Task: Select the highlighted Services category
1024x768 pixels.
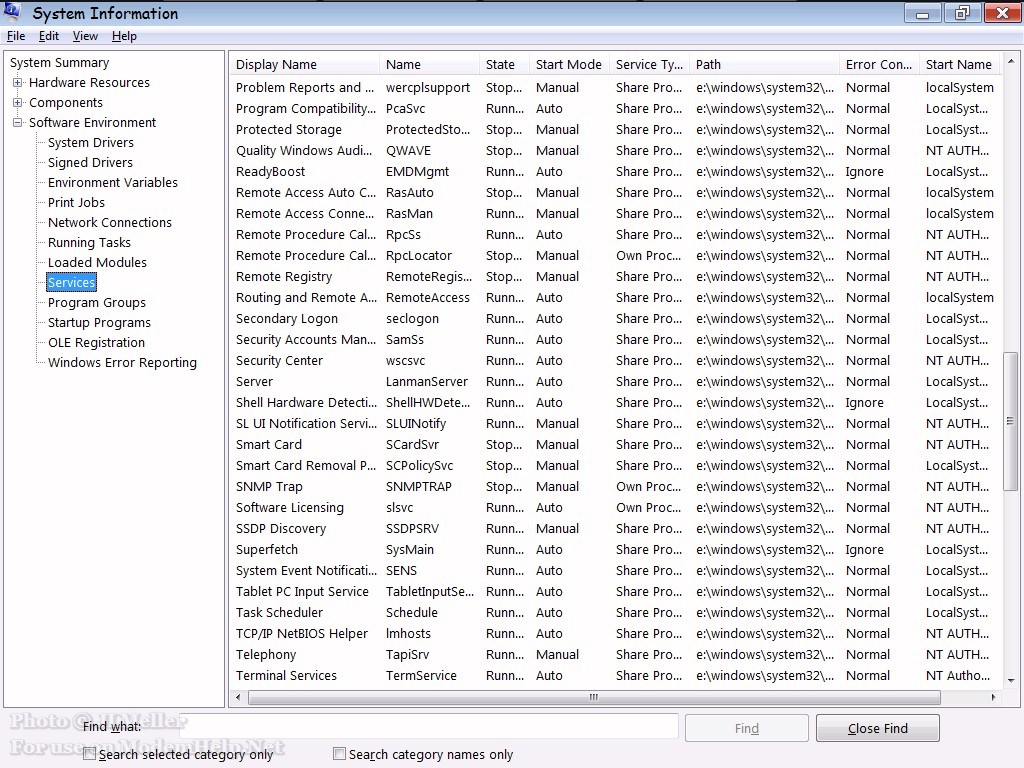Action: coord(72,283)
